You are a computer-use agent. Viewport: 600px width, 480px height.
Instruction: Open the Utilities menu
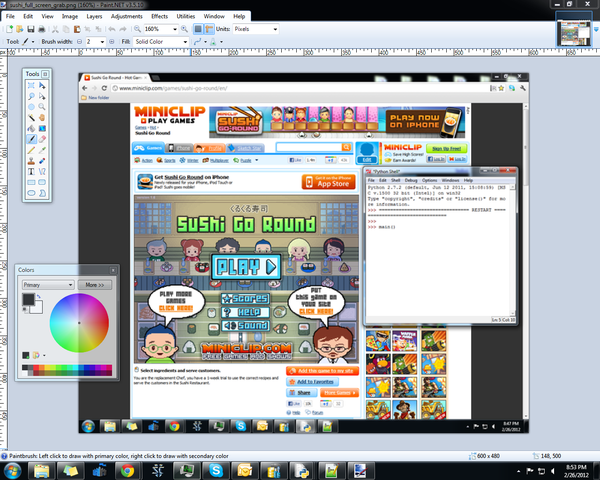[x=186, y=16]
